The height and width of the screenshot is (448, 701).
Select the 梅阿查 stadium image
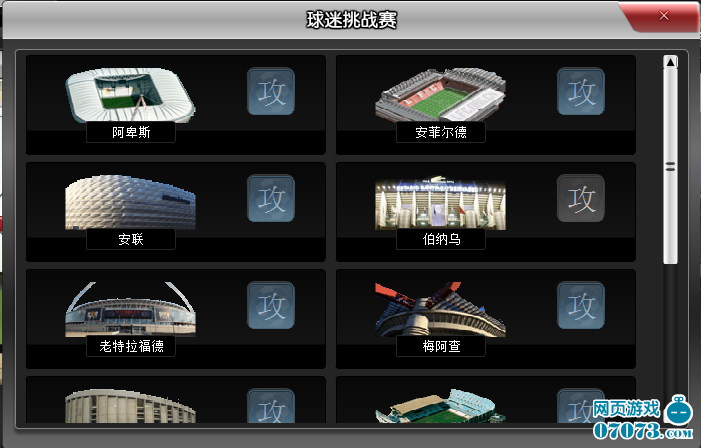click(x=440, y=309)
